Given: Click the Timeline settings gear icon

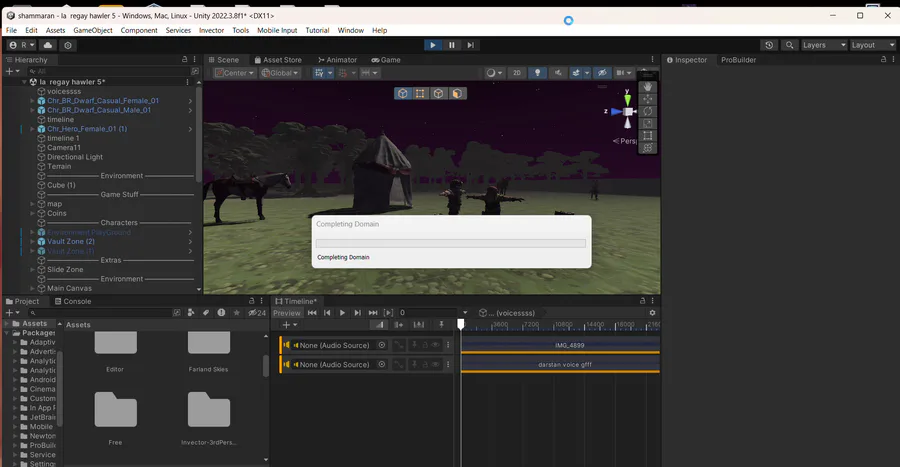Looking at the screenshot, I should pyautogui.click(x=652, y=313).
